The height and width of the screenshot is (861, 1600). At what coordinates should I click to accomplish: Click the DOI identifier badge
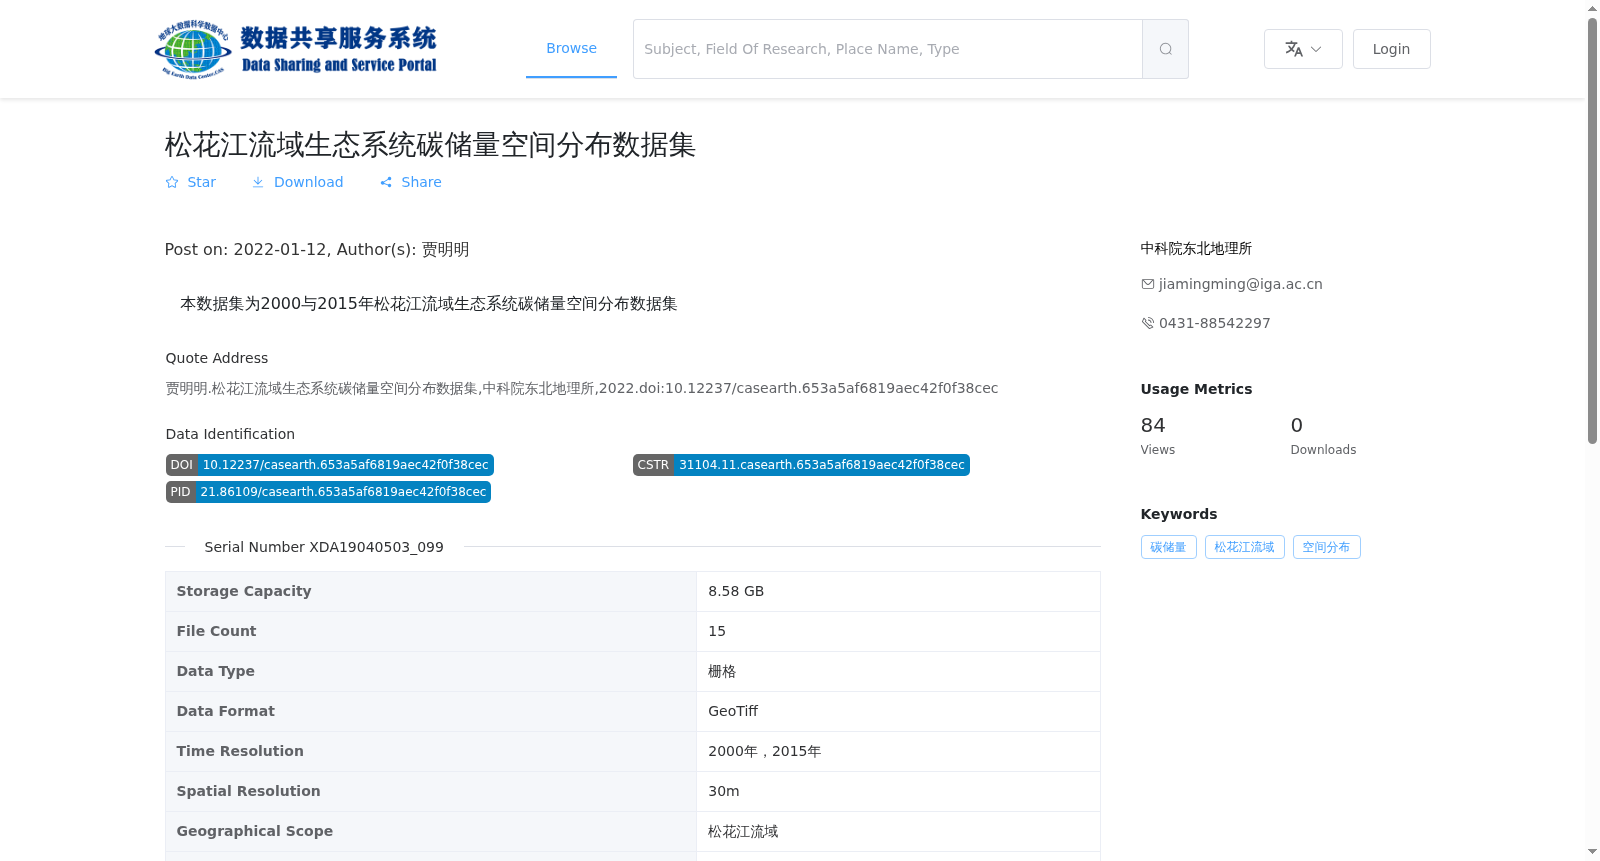330,465
